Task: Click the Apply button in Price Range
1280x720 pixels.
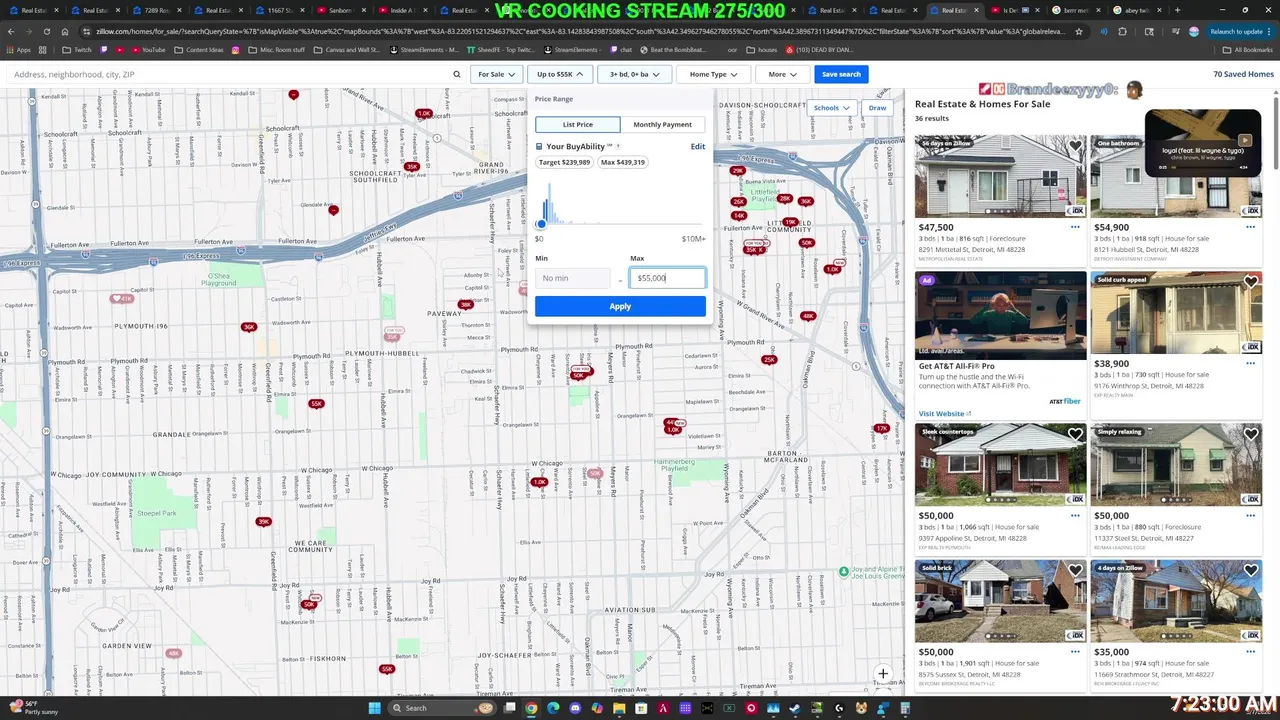Action: [620, 306]
